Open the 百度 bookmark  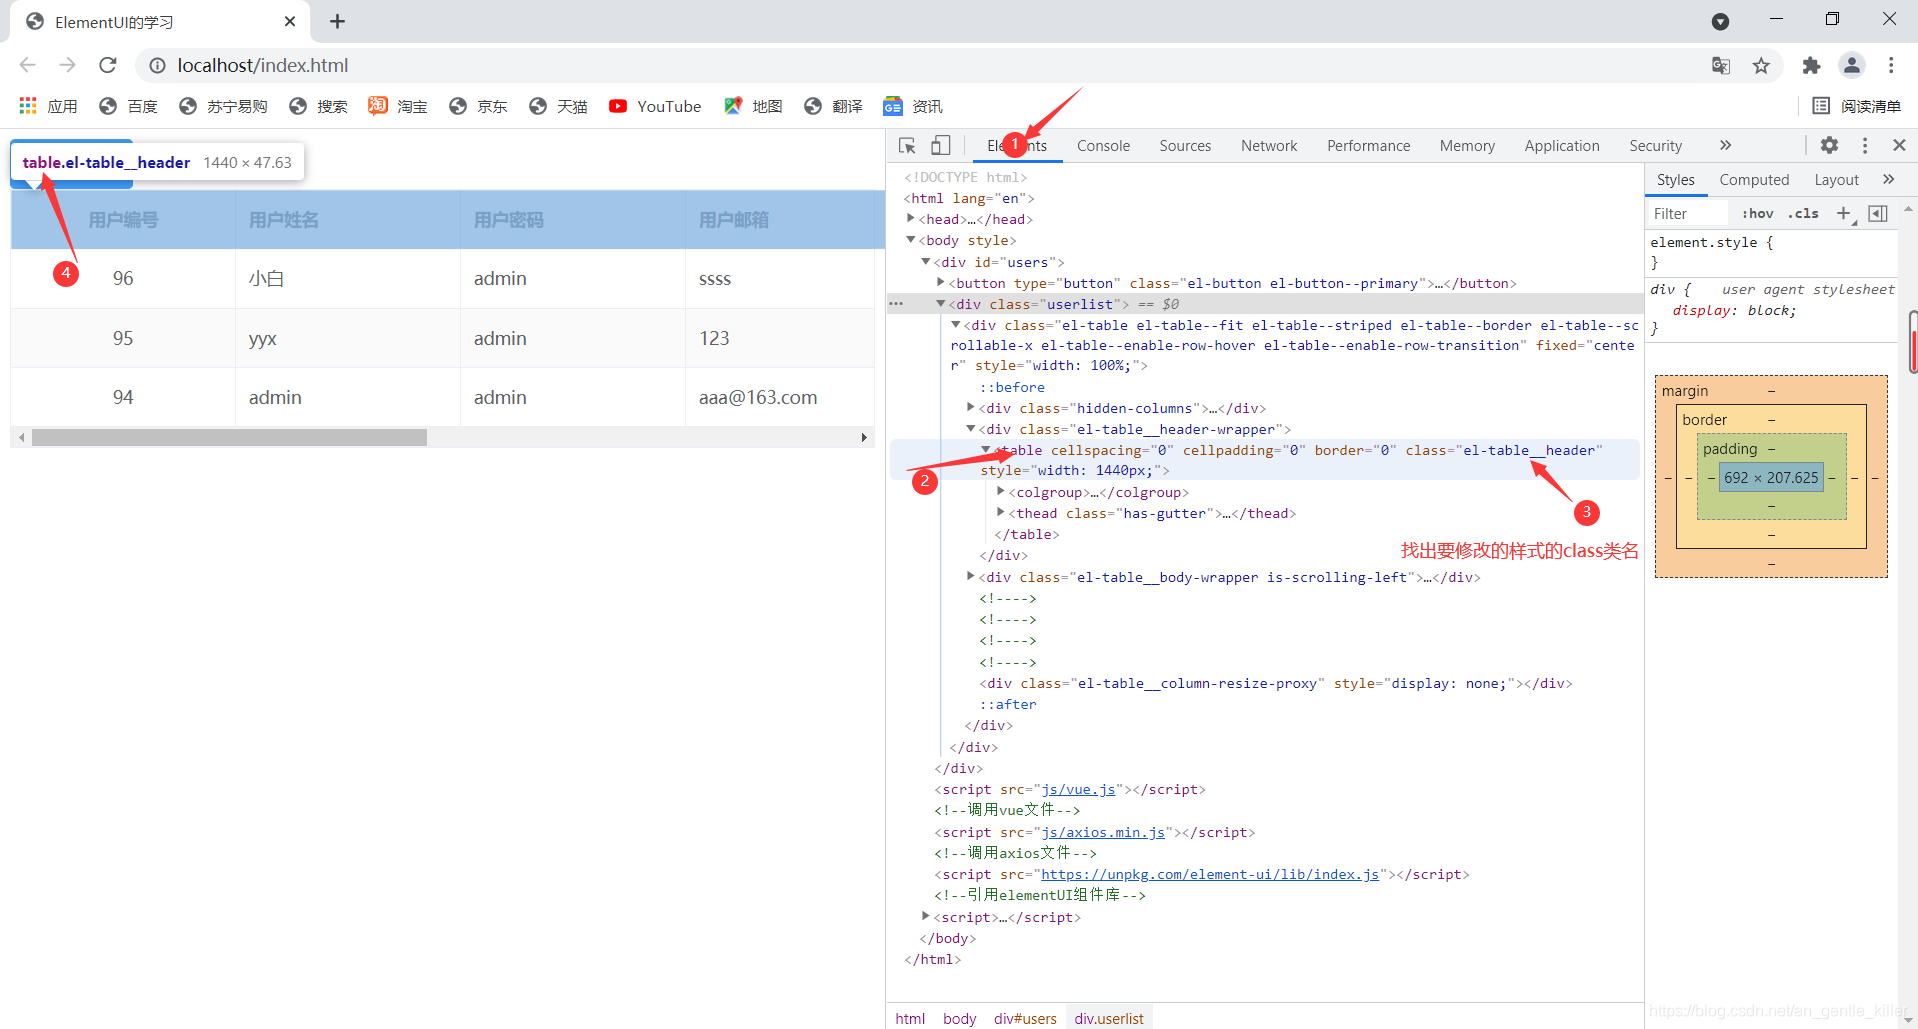(129, 106)
